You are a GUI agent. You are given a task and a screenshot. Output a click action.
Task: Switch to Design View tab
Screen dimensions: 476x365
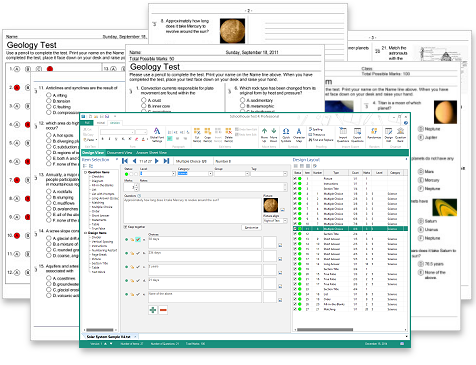point(93,153)
